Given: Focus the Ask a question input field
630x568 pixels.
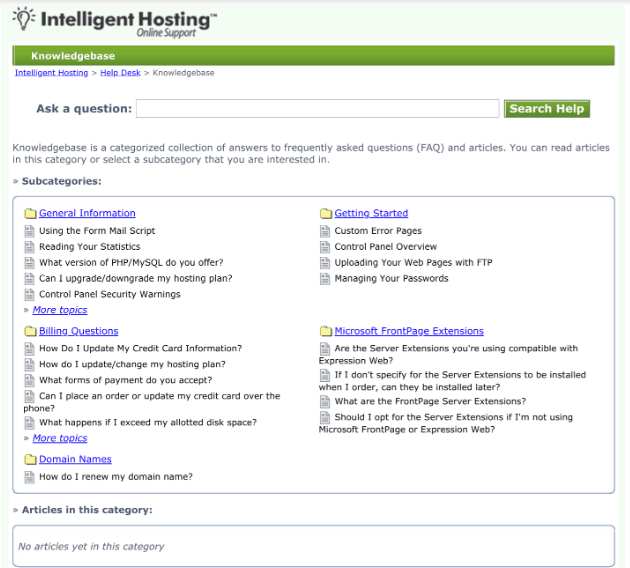Looking at the screenshot, I should (x=317, y=109).
